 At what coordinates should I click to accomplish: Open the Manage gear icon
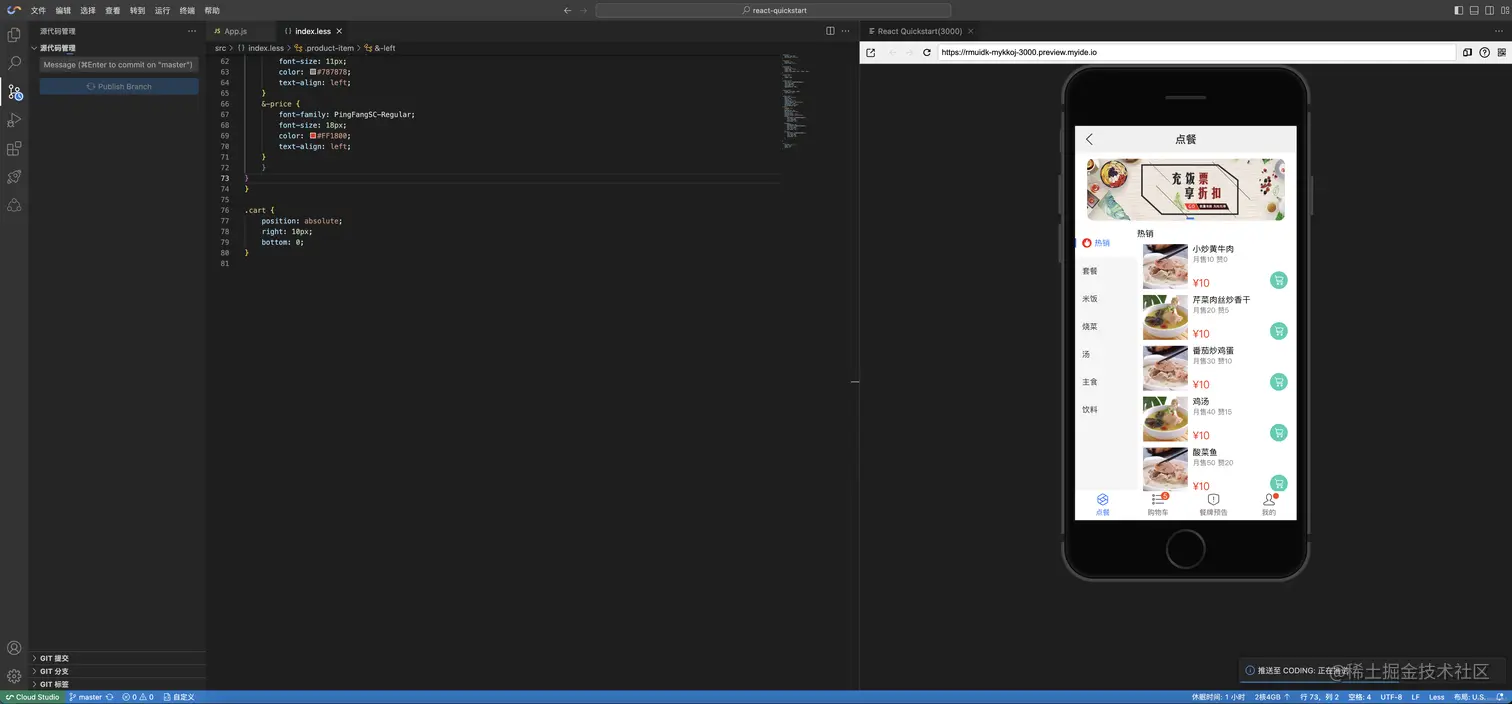(x=14, y=676)
